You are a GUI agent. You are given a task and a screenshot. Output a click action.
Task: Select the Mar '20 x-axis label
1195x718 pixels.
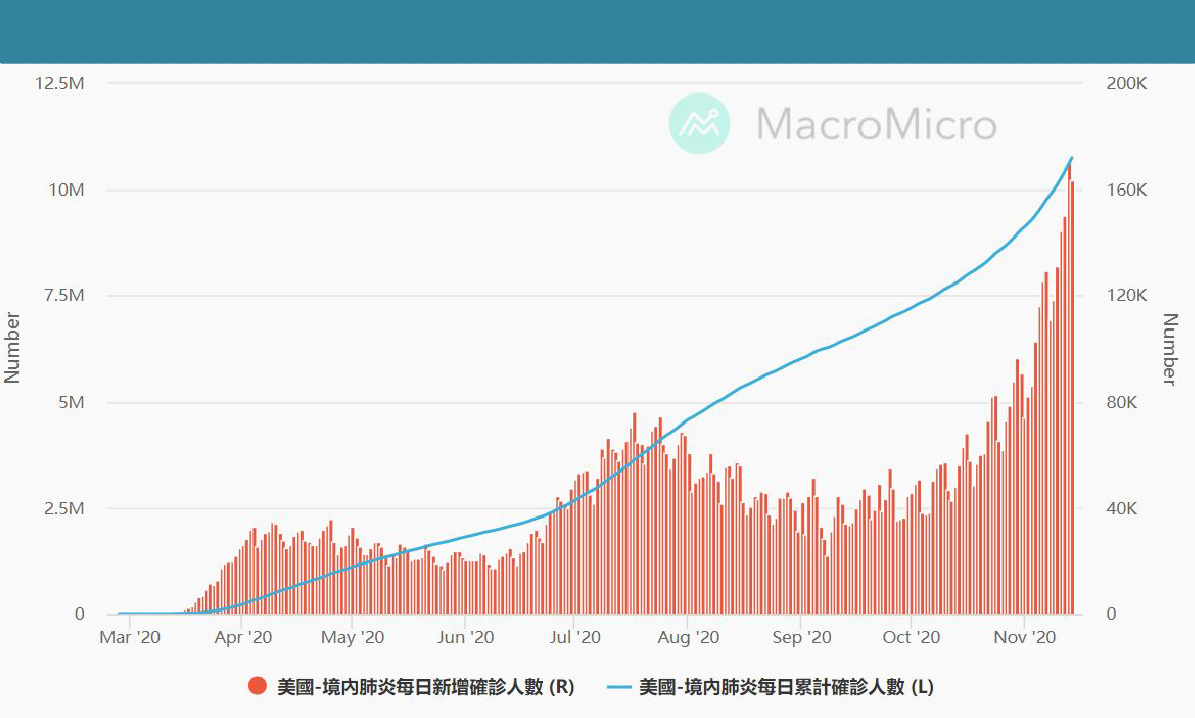pyautogui.click(x=131, y=637)
